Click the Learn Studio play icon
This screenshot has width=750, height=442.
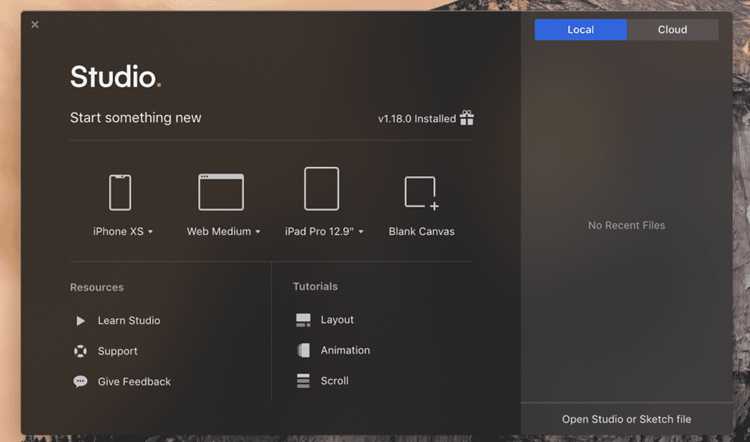coord(81,320)
